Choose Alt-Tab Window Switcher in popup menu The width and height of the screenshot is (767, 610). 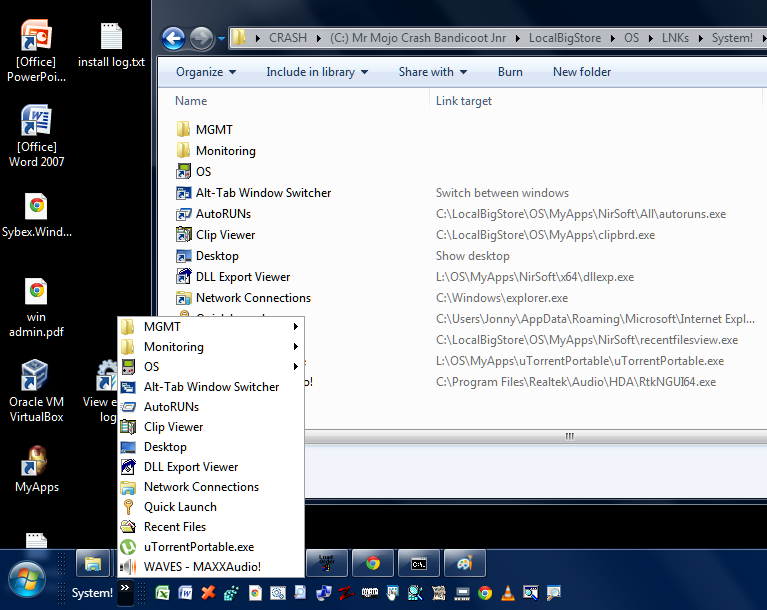[210, 386]
